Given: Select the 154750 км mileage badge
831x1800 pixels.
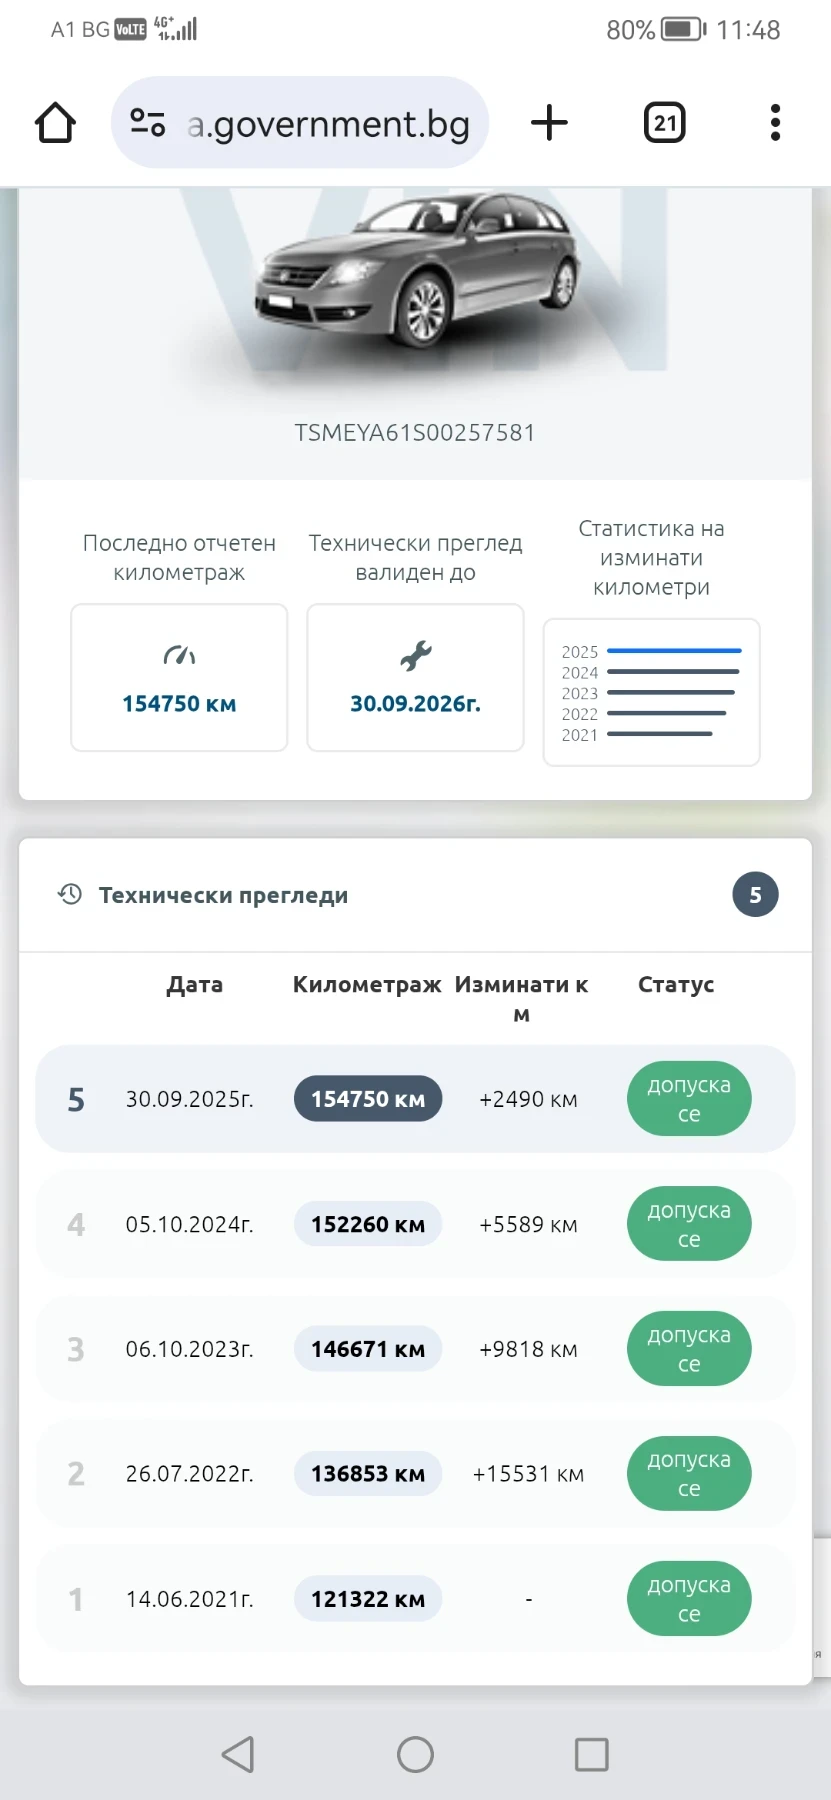Looking at the screenshot, I should [x=368, y=1099].
